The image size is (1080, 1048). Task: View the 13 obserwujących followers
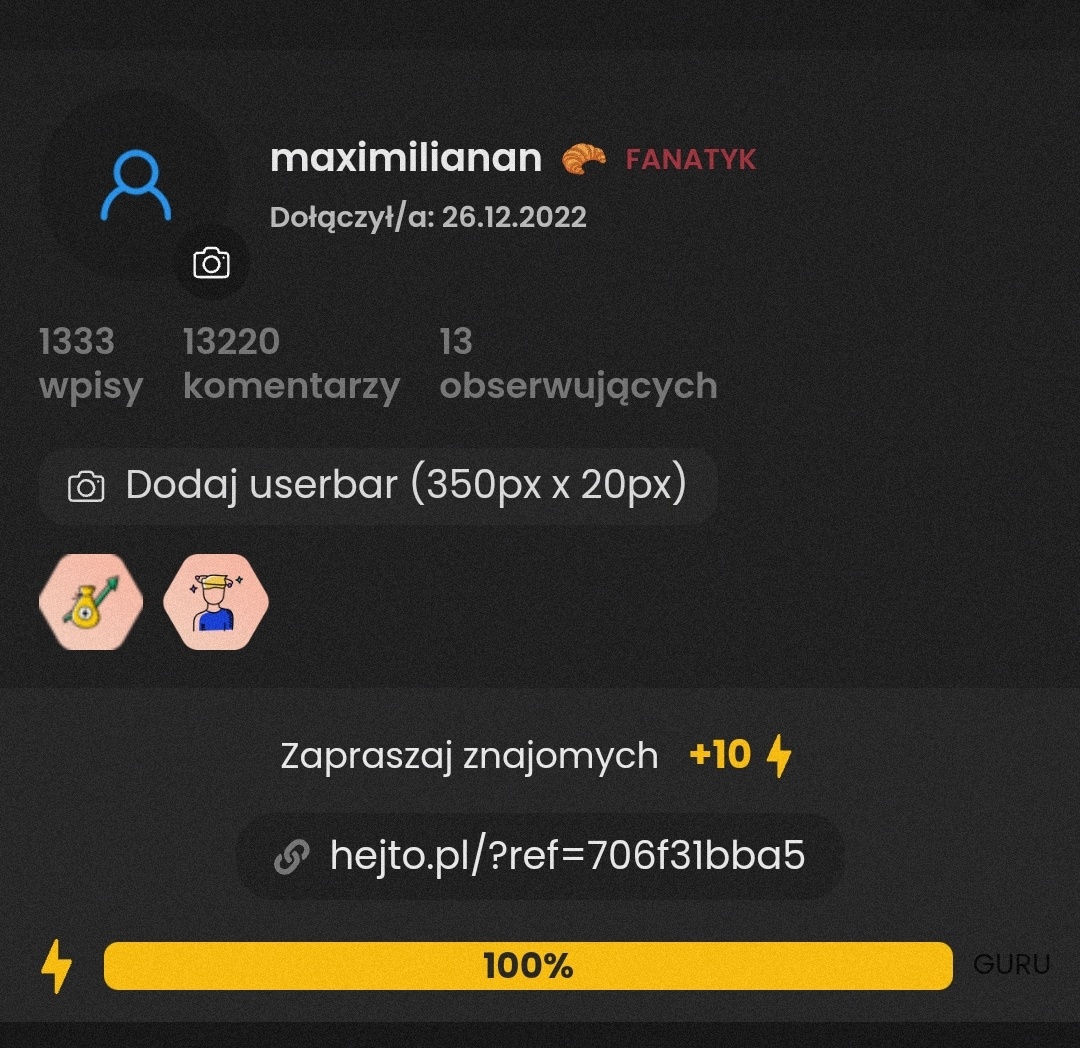579,363
